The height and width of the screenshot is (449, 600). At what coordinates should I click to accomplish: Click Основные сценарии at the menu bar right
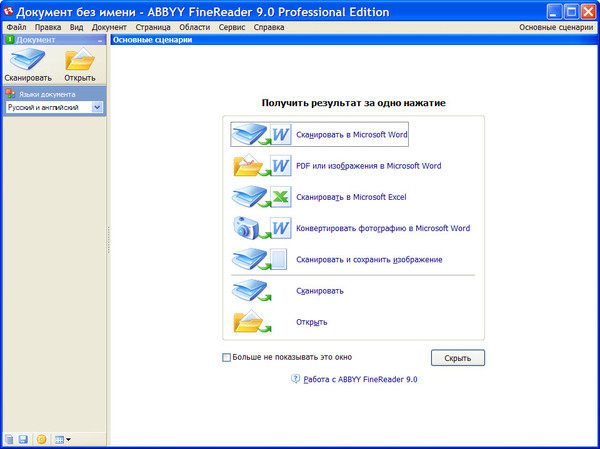(x=556, y=27)
